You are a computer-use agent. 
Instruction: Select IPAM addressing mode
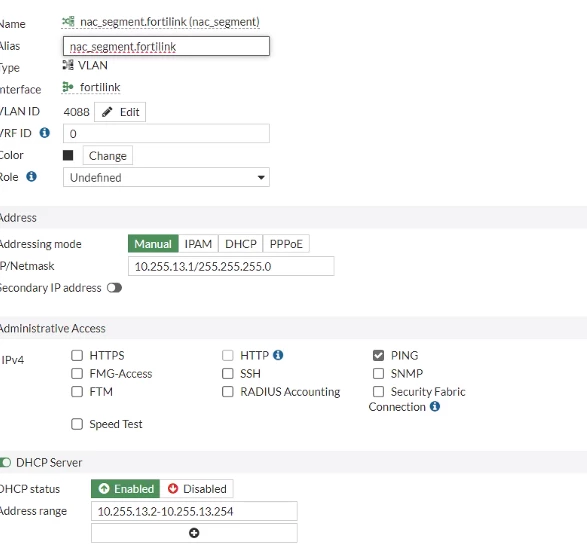(198, 244)
